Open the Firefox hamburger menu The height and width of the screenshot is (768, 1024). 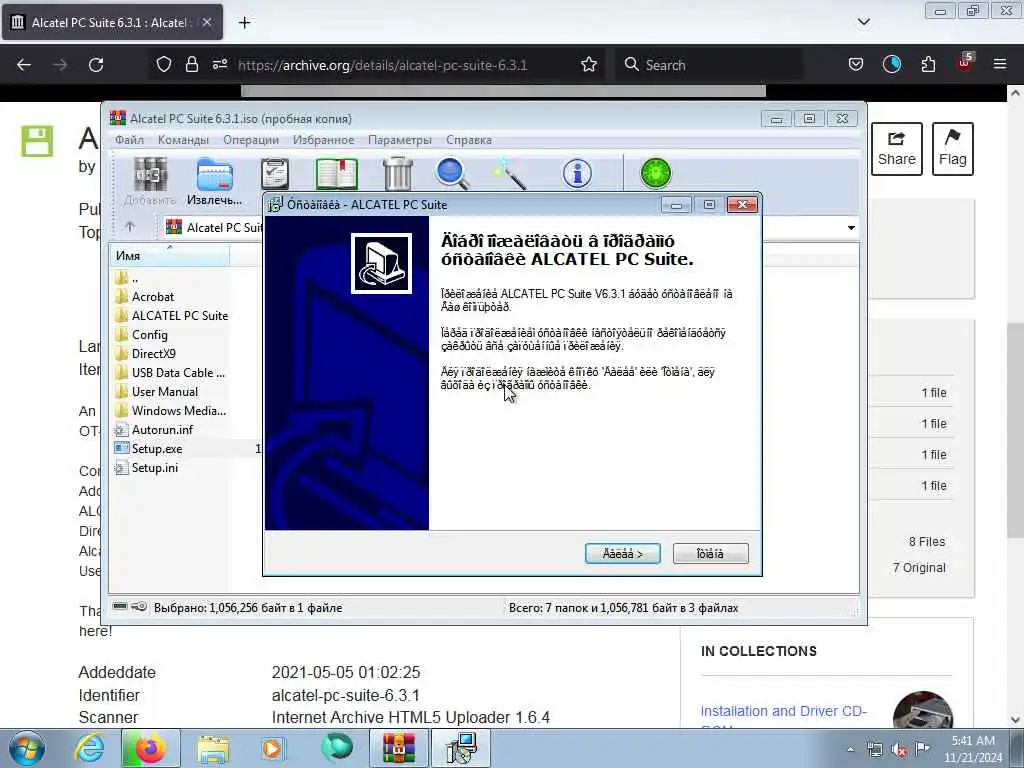pyautogui.click(x=1000, y=64)
